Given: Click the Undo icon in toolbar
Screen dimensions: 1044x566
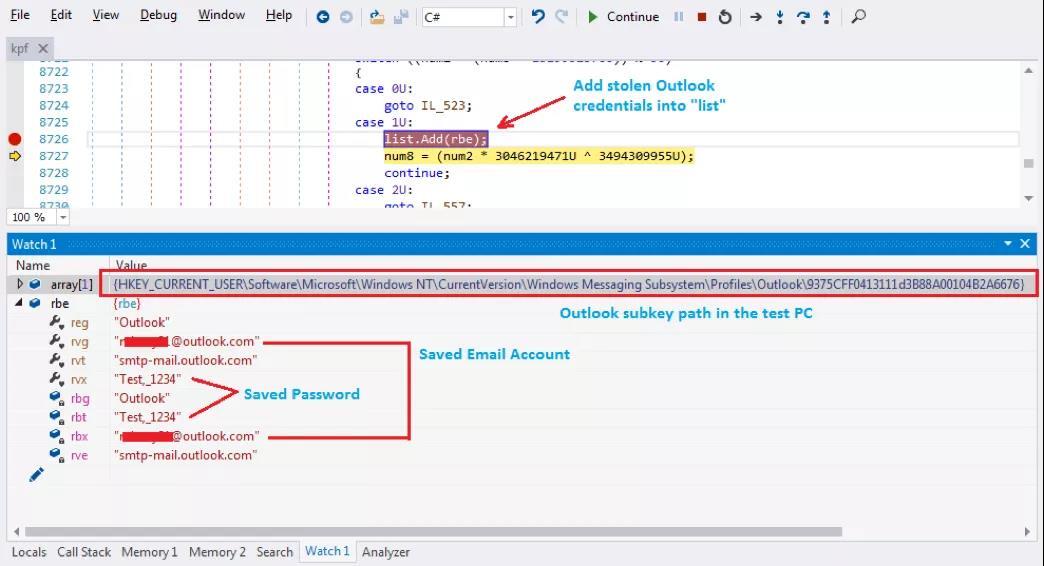Looking at the screenshot, I should pyautogui.click(x=538, y=17).
